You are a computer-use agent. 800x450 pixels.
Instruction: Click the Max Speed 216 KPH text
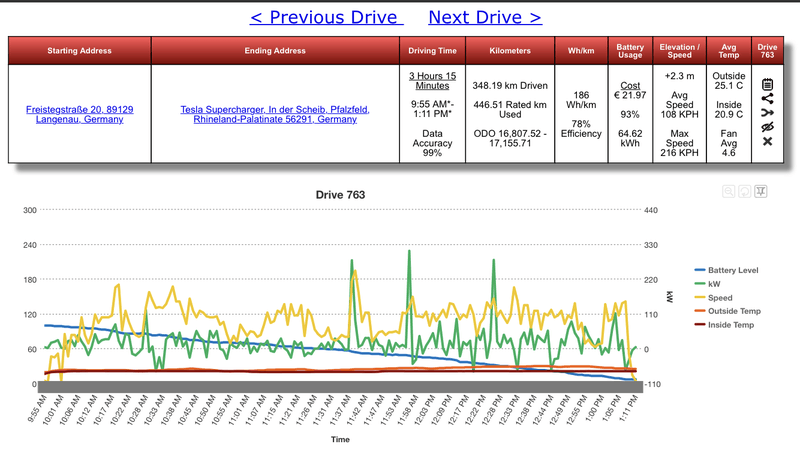(x=679, y=143)
